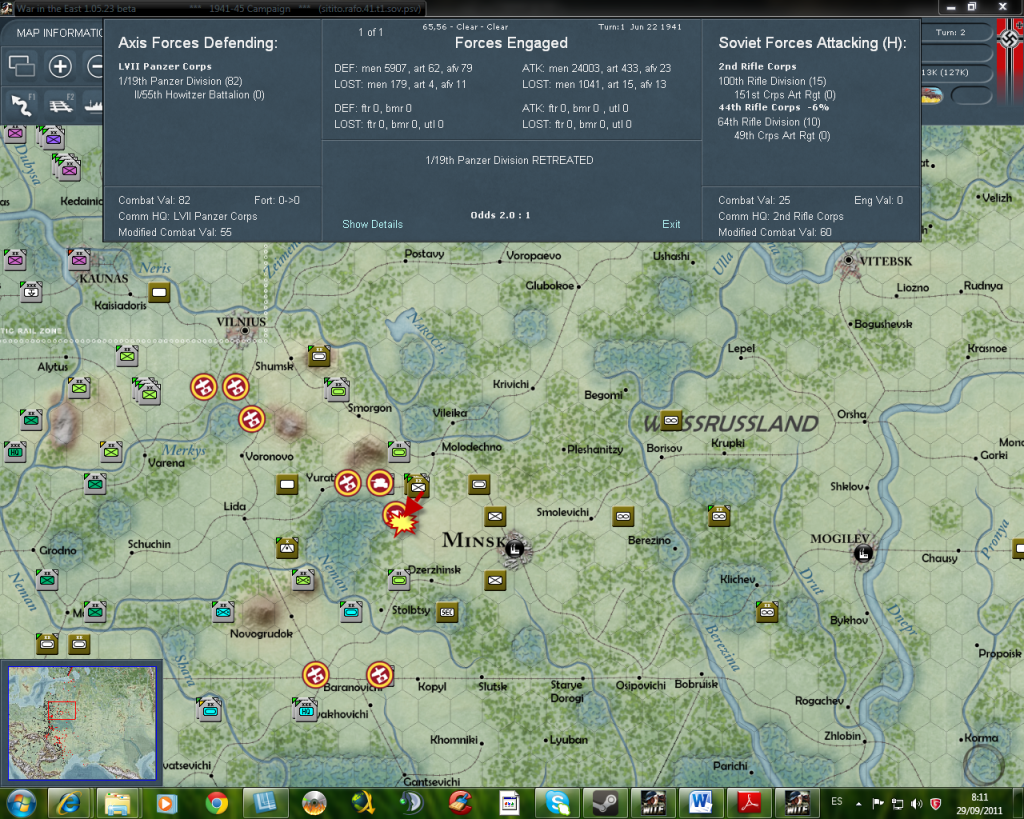1024x819 pixels.
Task: Select the tan counter left of Yuratishki
Action: [x=287, y=484]
